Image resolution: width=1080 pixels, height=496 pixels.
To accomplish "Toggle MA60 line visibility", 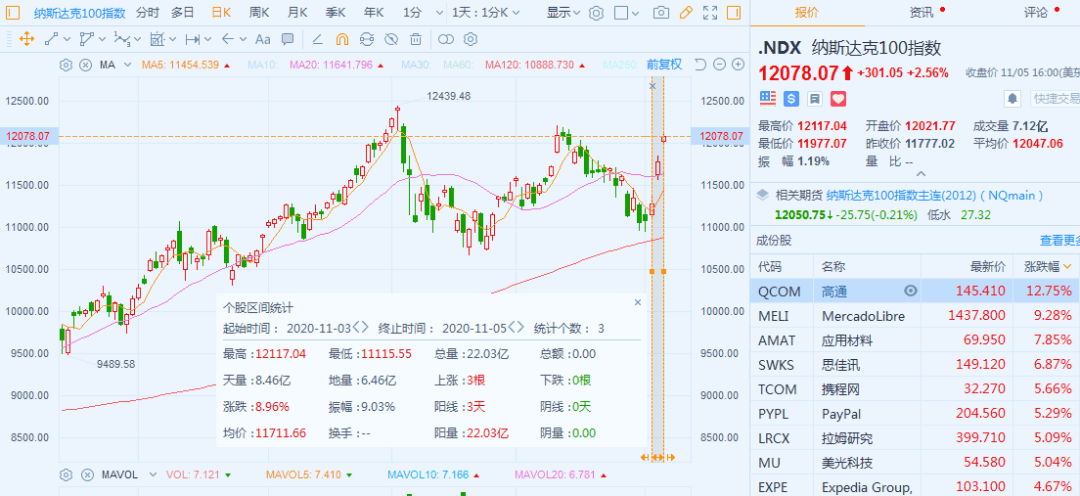I will point(459,65).
